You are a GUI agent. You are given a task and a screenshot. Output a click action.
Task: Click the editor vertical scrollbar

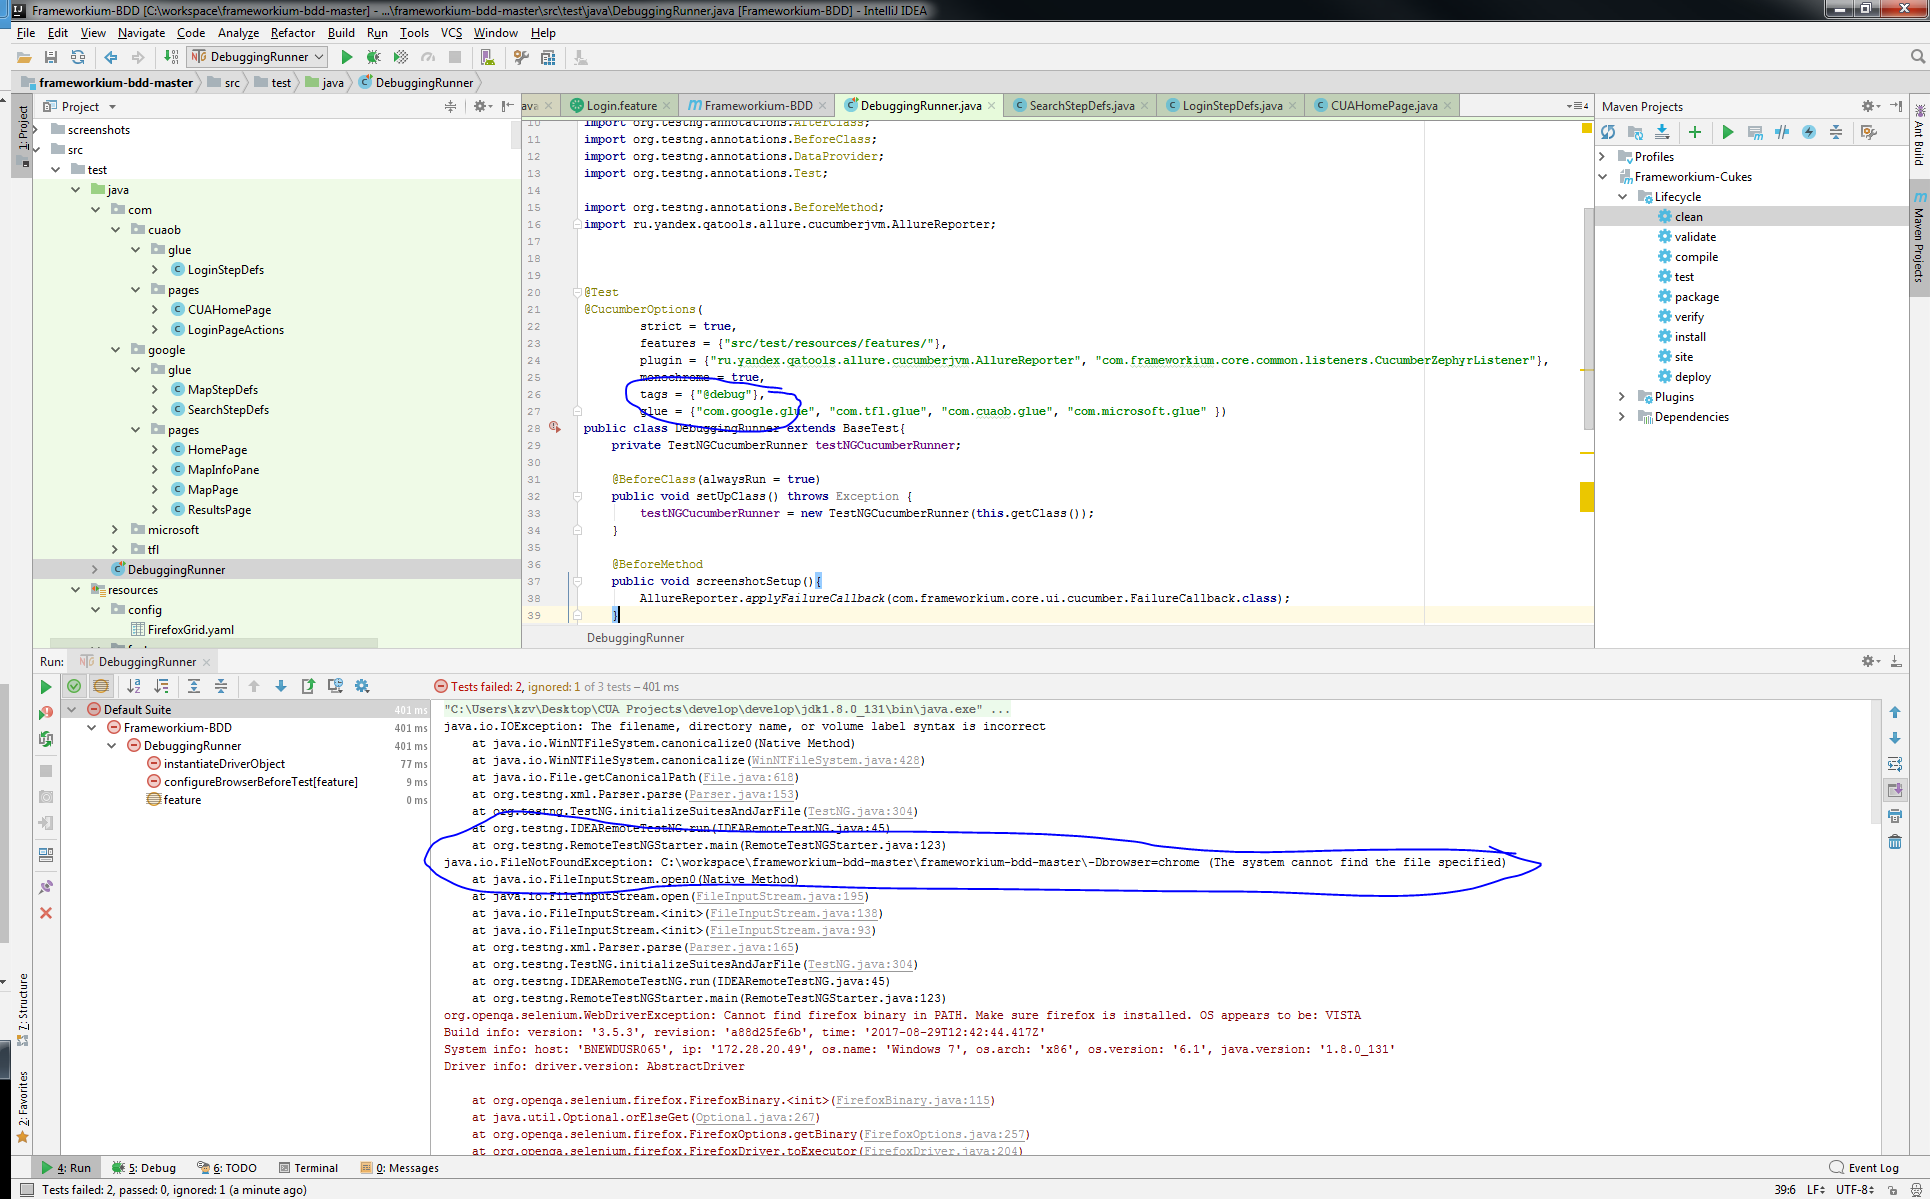pos(1588,318)
